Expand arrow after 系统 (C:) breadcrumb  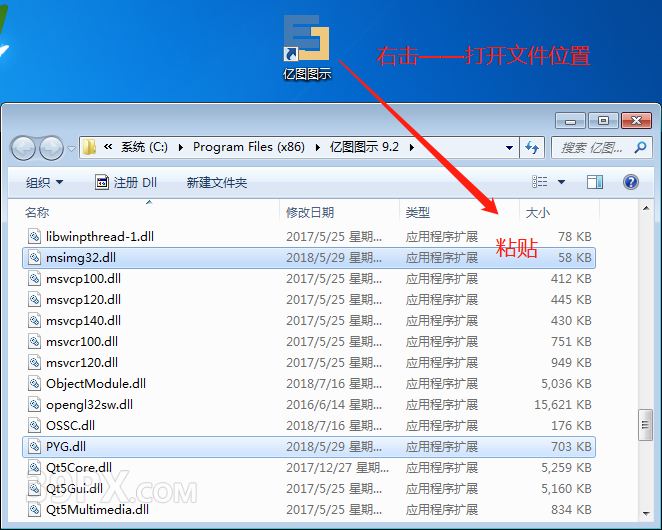[x=180, y=147]
